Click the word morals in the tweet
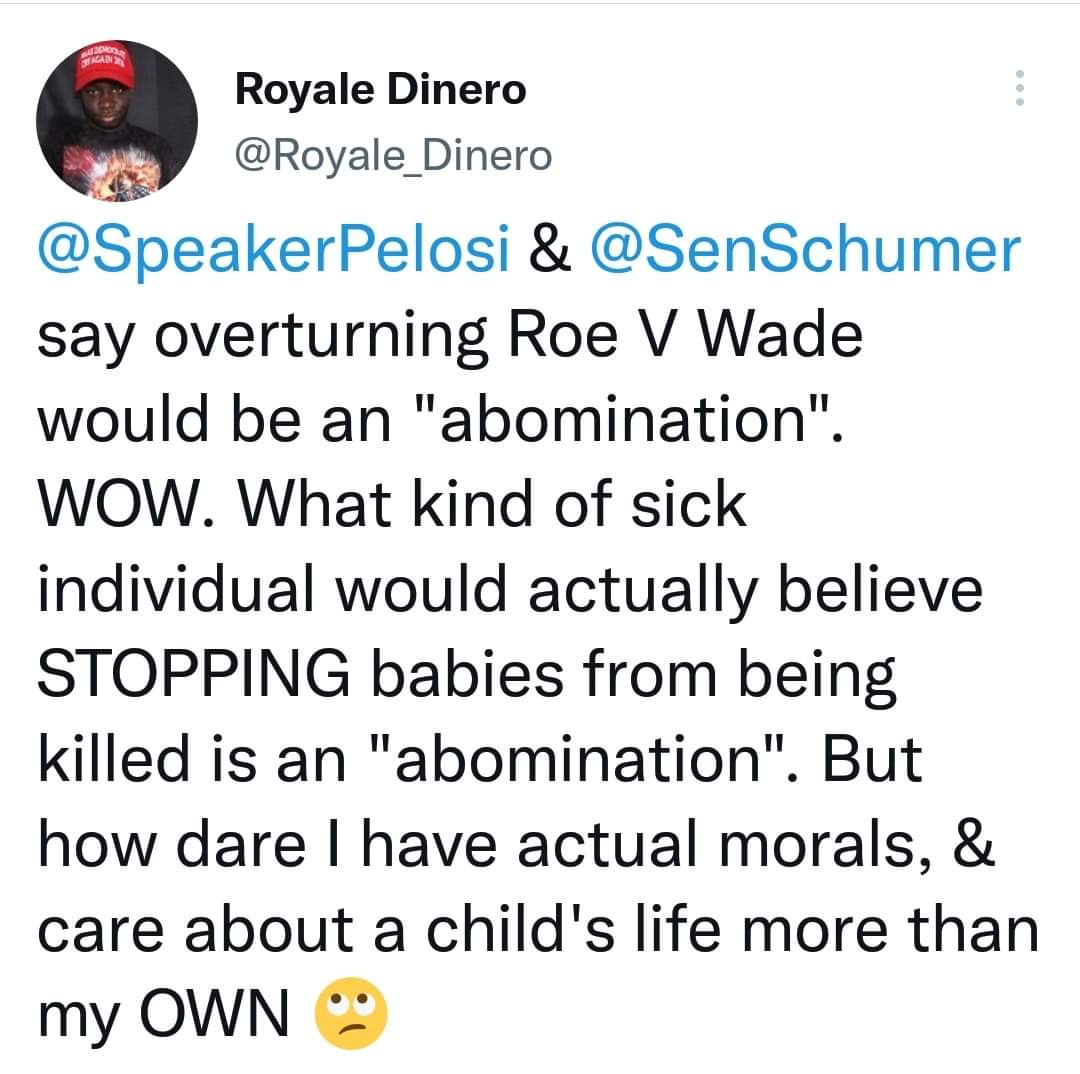 pyautogui.click(x=824, y=843)
